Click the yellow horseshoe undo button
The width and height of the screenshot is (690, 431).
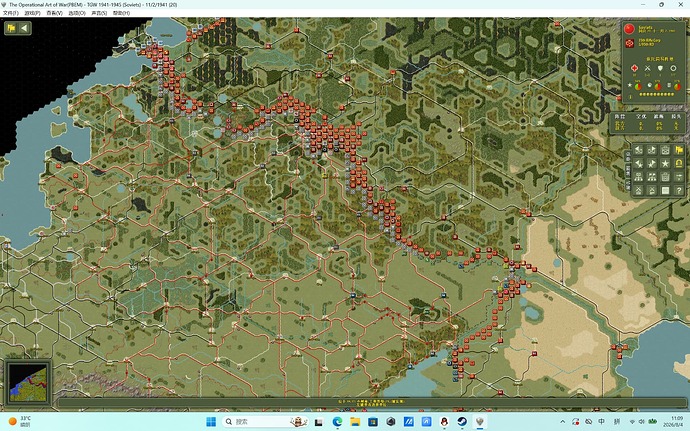679,164
